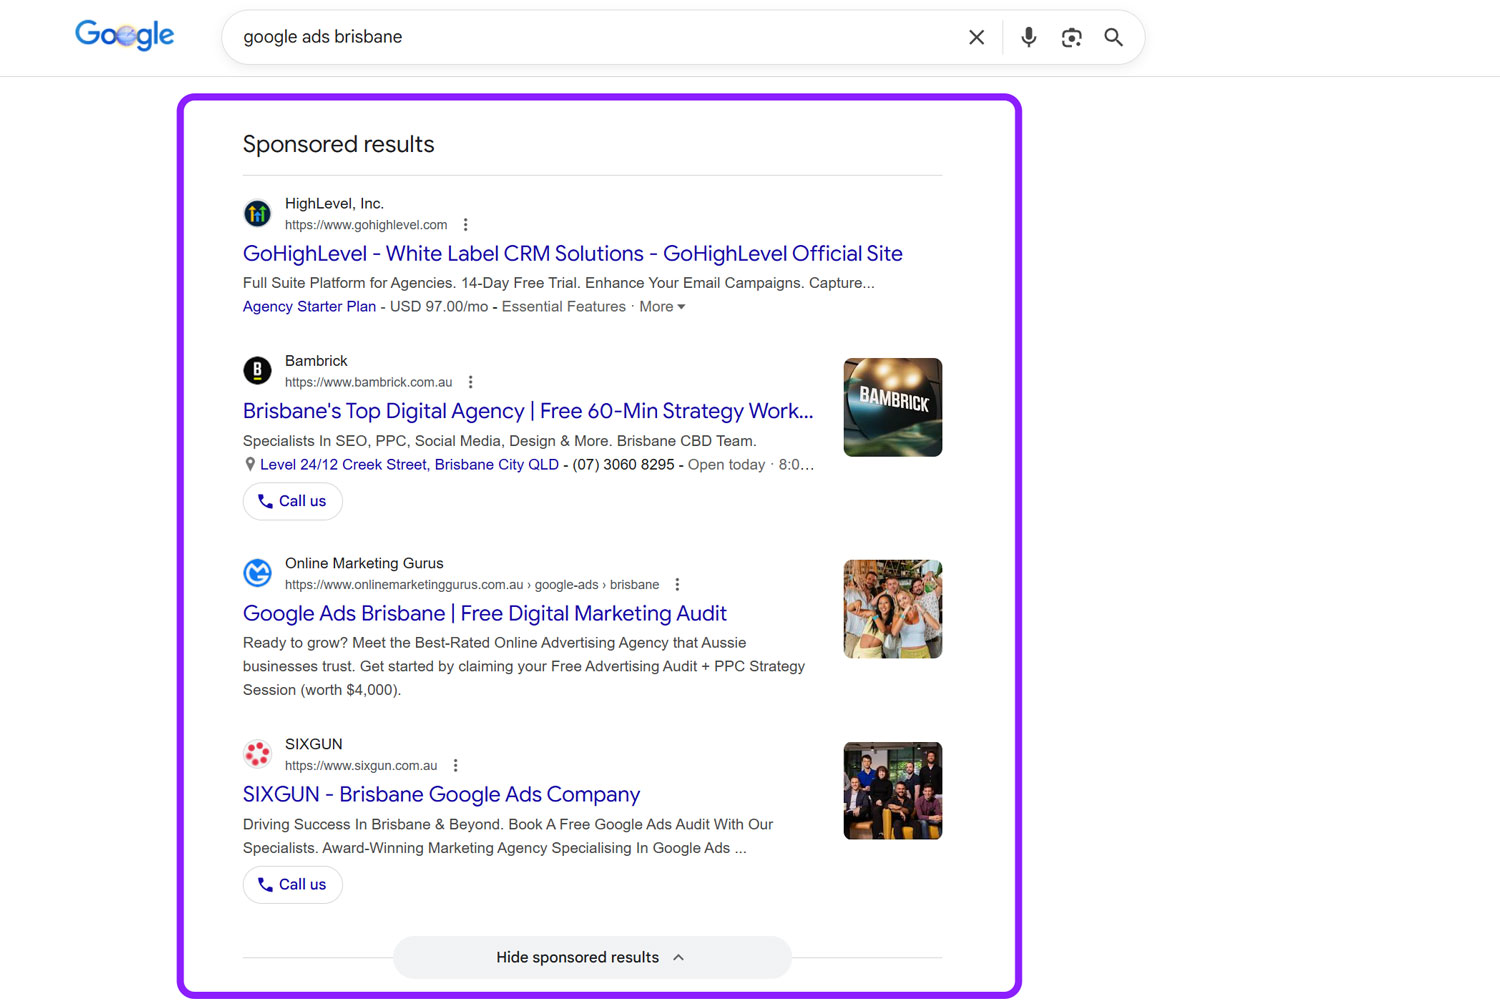Click the Google logo

tap(125, 36)
